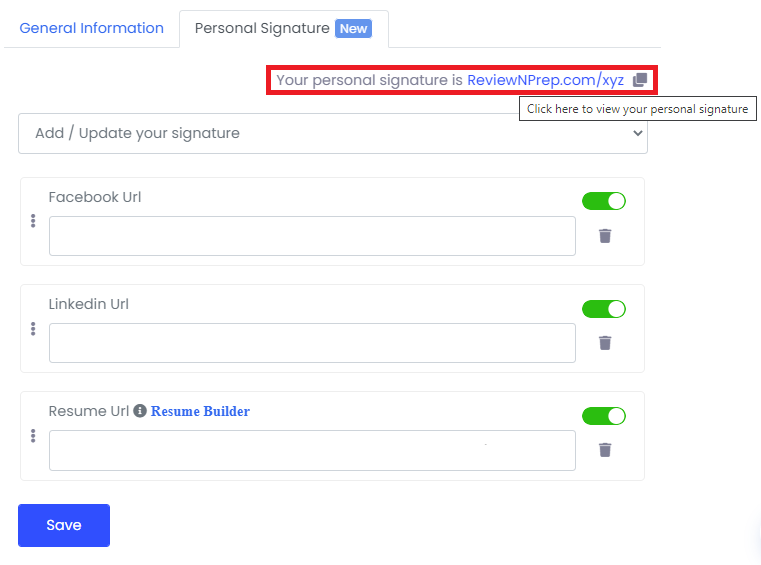The height and width of the screenshot is (565, 761).
Task: Expand dropdown using the chevron arrow
Action: (638, 133)
